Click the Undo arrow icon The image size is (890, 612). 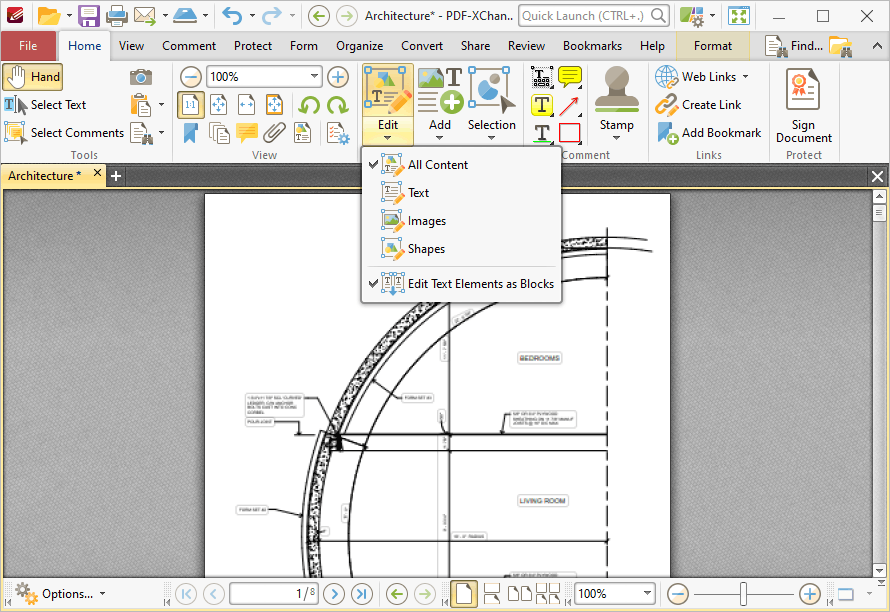(232, 16)
